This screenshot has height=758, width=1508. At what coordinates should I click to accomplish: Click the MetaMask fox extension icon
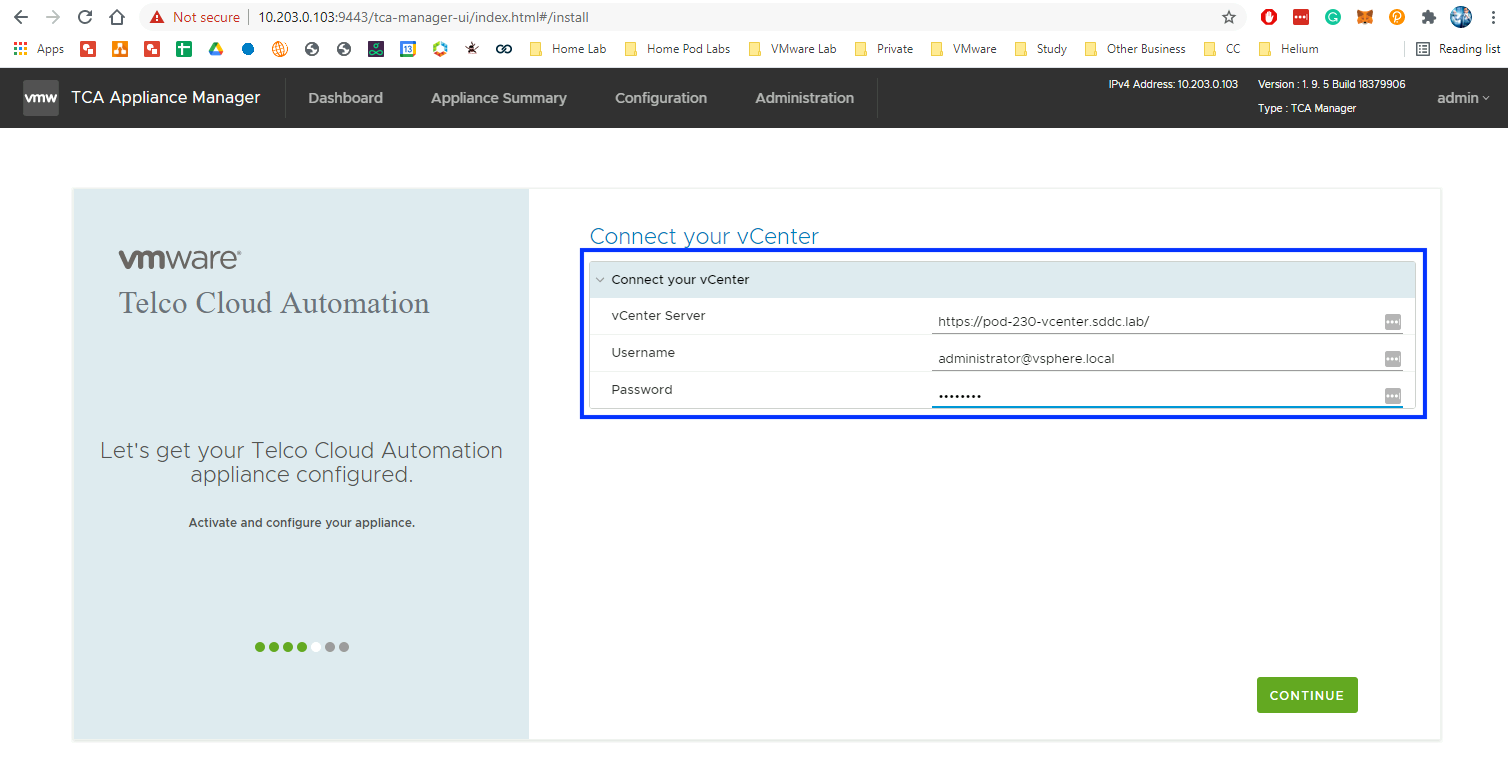[1364, 17]
